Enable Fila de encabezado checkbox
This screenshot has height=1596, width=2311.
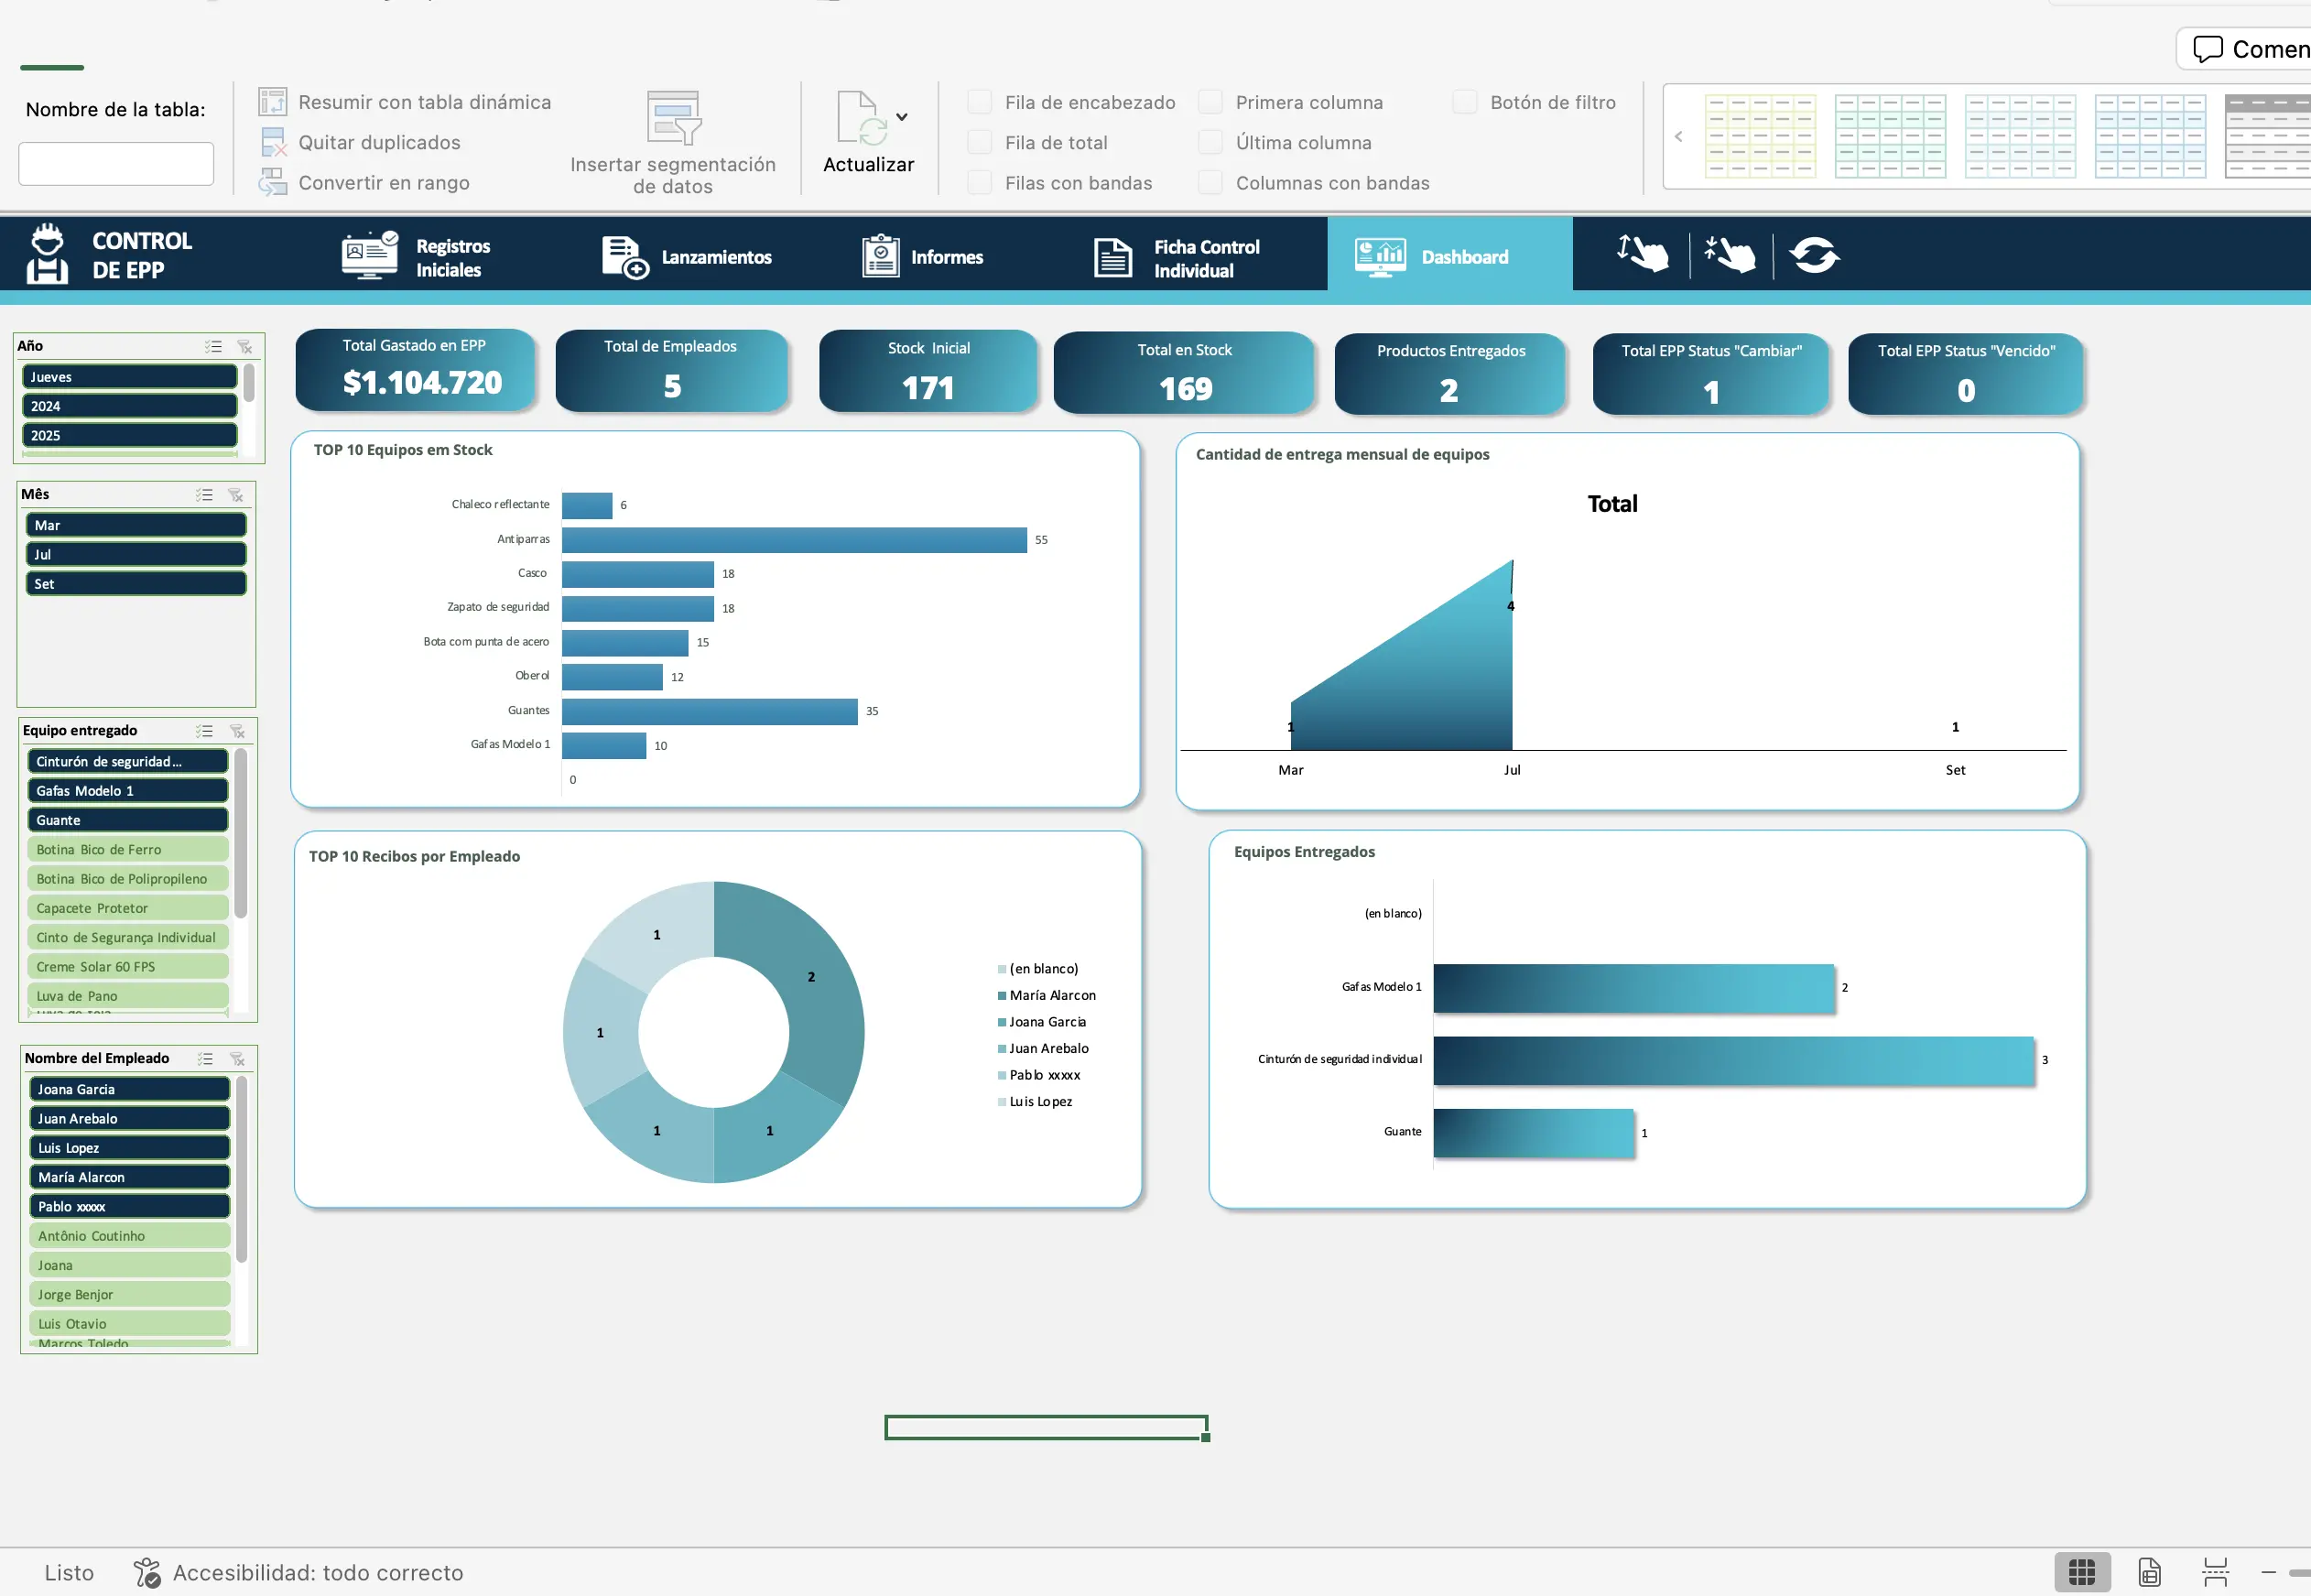click(x=980, y=102)
